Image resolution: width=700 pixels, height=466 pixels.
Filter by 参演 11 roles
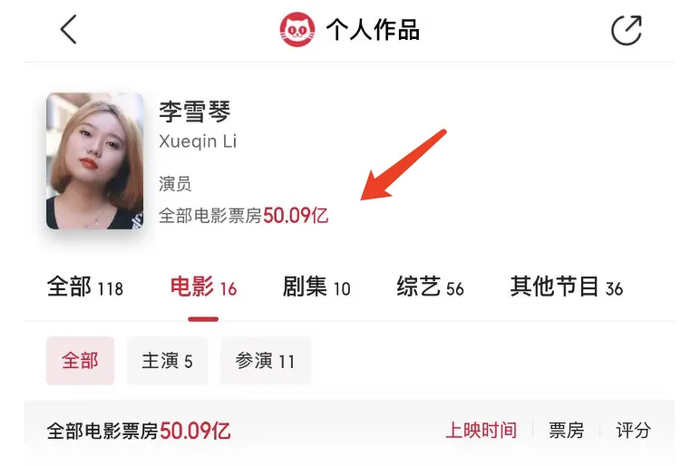(x=265, y=361)
